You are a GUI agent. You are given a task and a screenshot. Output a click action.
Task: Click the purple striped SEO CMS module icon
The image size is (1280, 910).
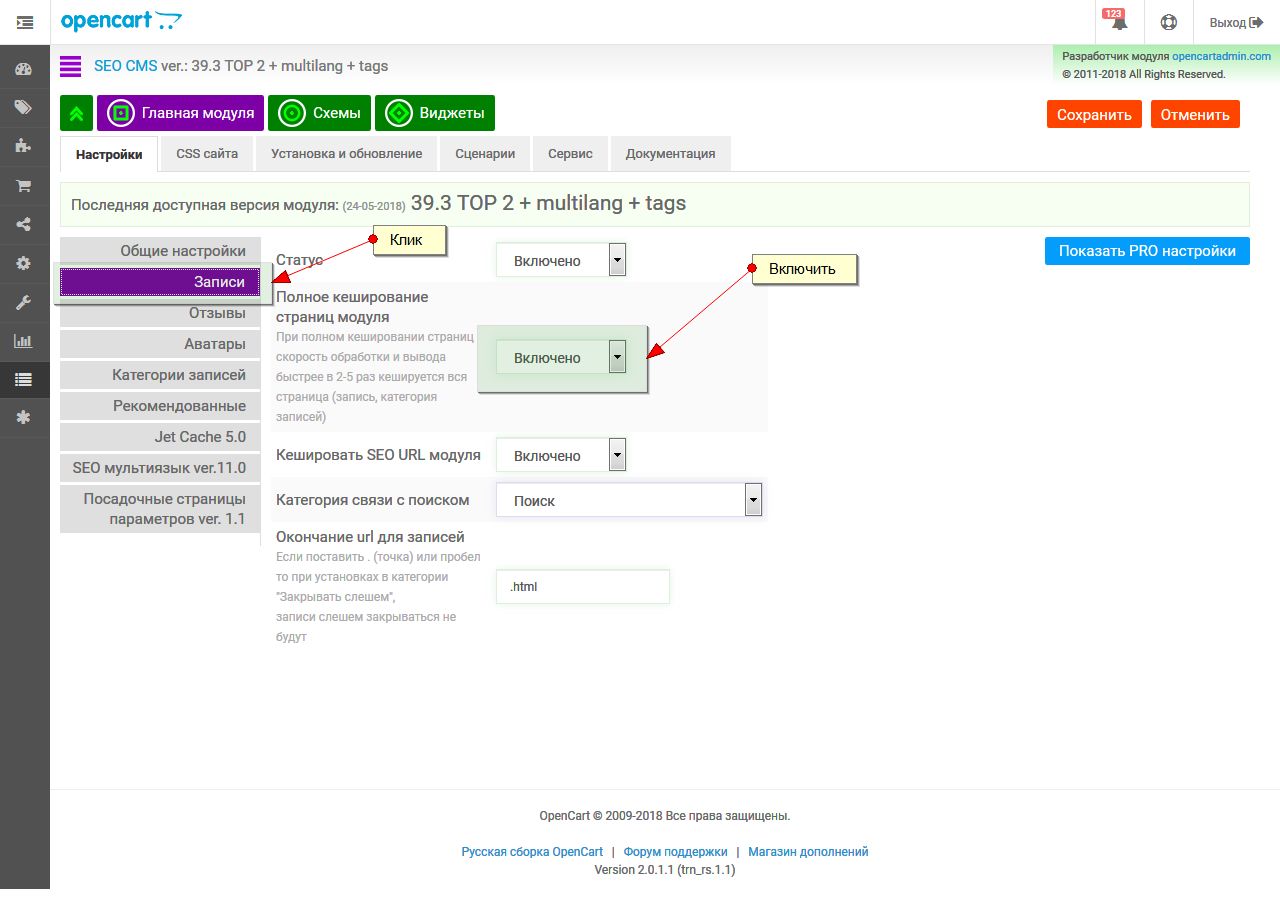coord(70,66)
